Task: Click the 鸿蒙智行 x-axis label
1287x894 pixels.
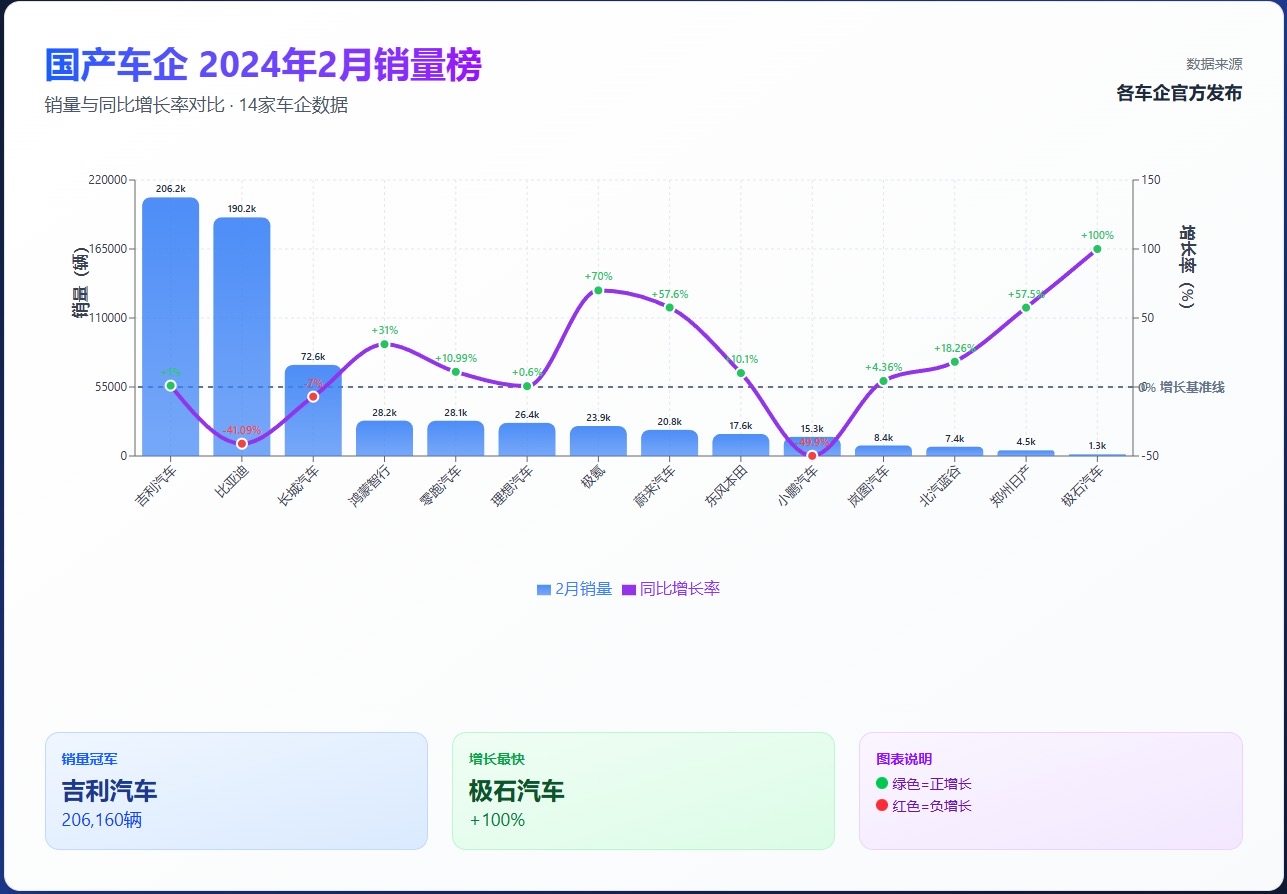Action: pyautogui.click(x=372, y=486)
